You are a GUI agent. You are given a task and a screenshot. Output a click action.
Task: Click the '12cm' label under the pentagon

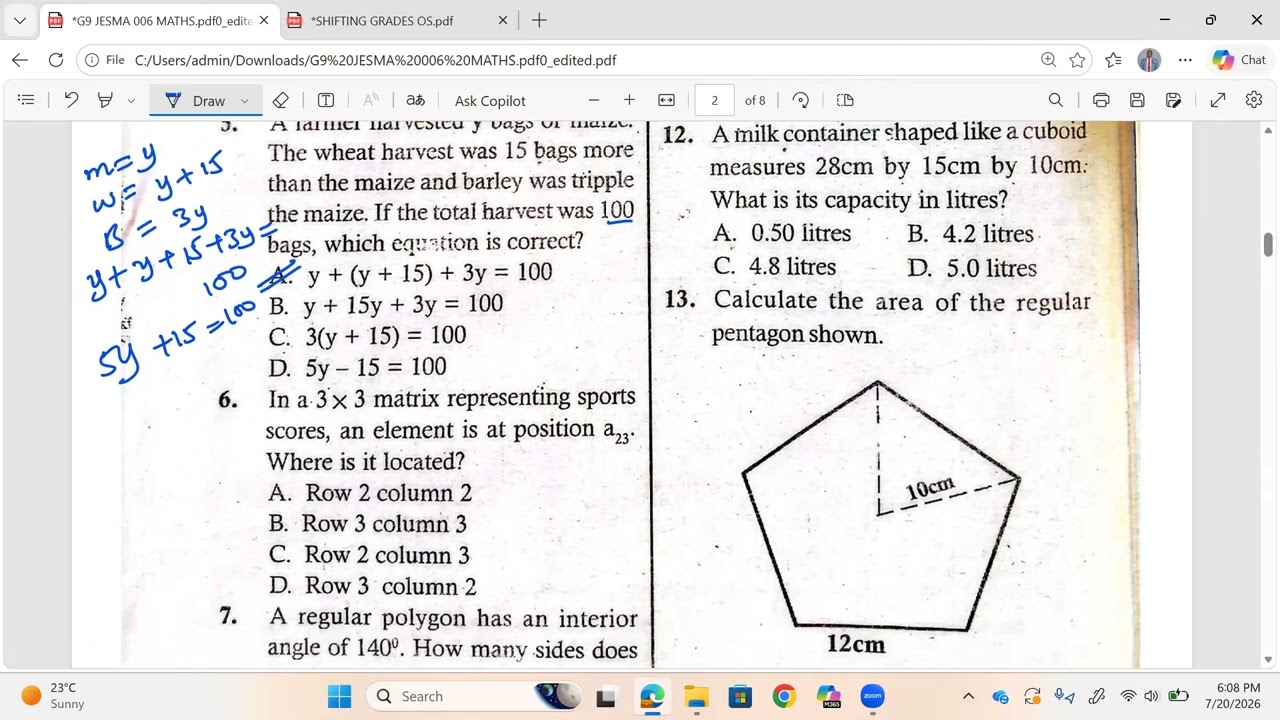click(x=856, y=645)
